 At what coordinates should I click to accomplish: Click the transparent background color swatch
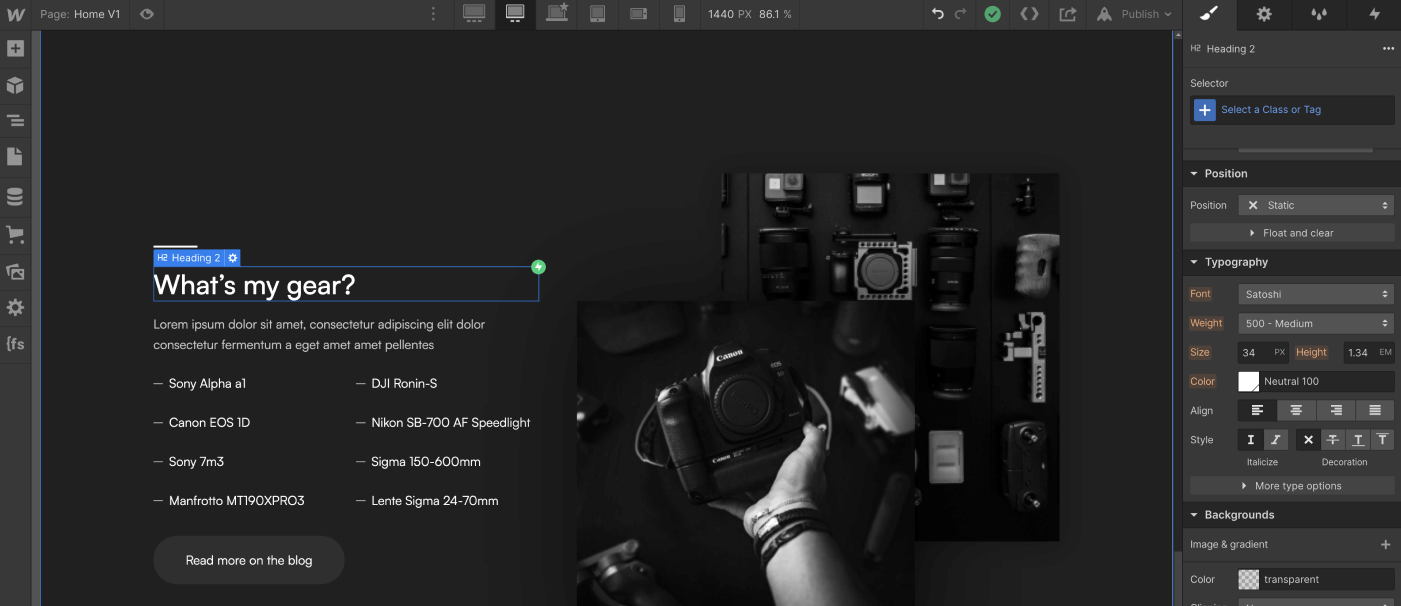(1249, 579)
